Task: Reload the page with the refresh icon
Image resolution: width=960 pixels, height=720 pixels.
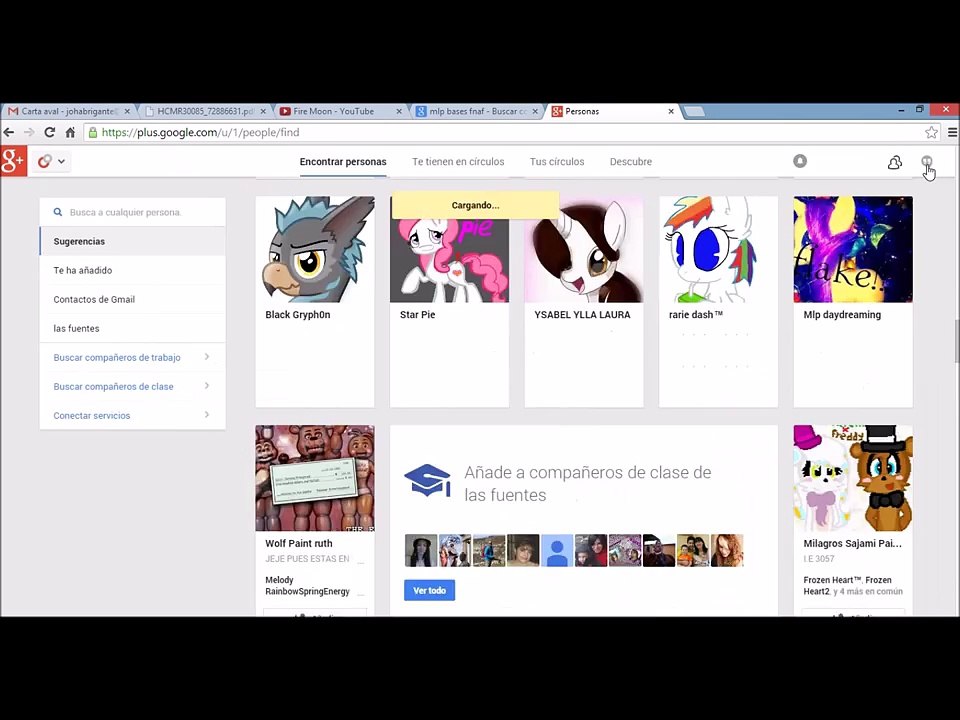Action: pos(50,132)
